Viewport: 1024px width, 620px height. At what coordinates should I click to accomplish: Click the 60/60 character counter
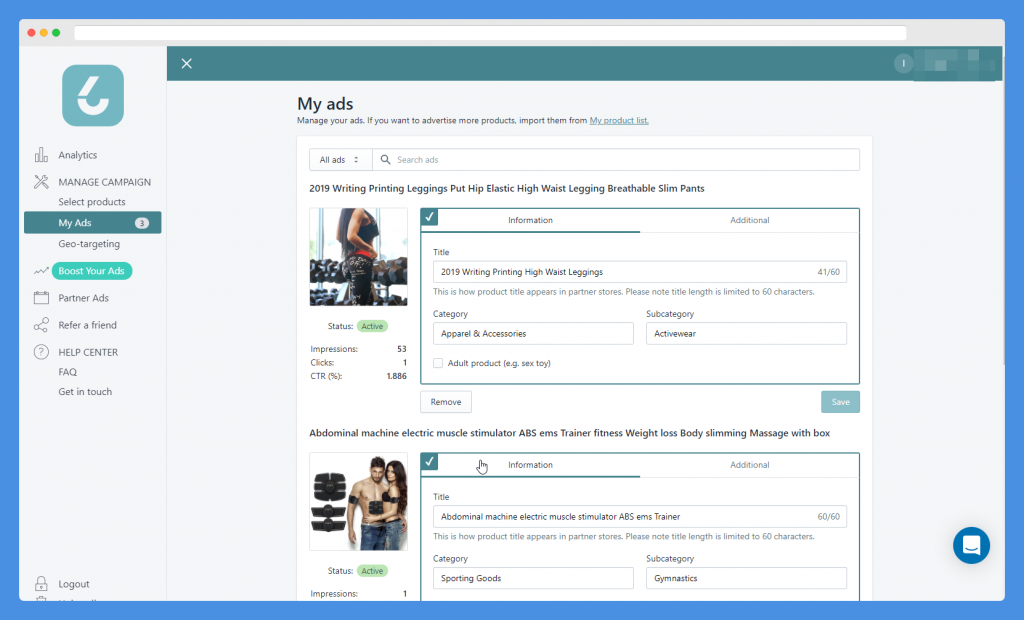click(x=829, y=516)
